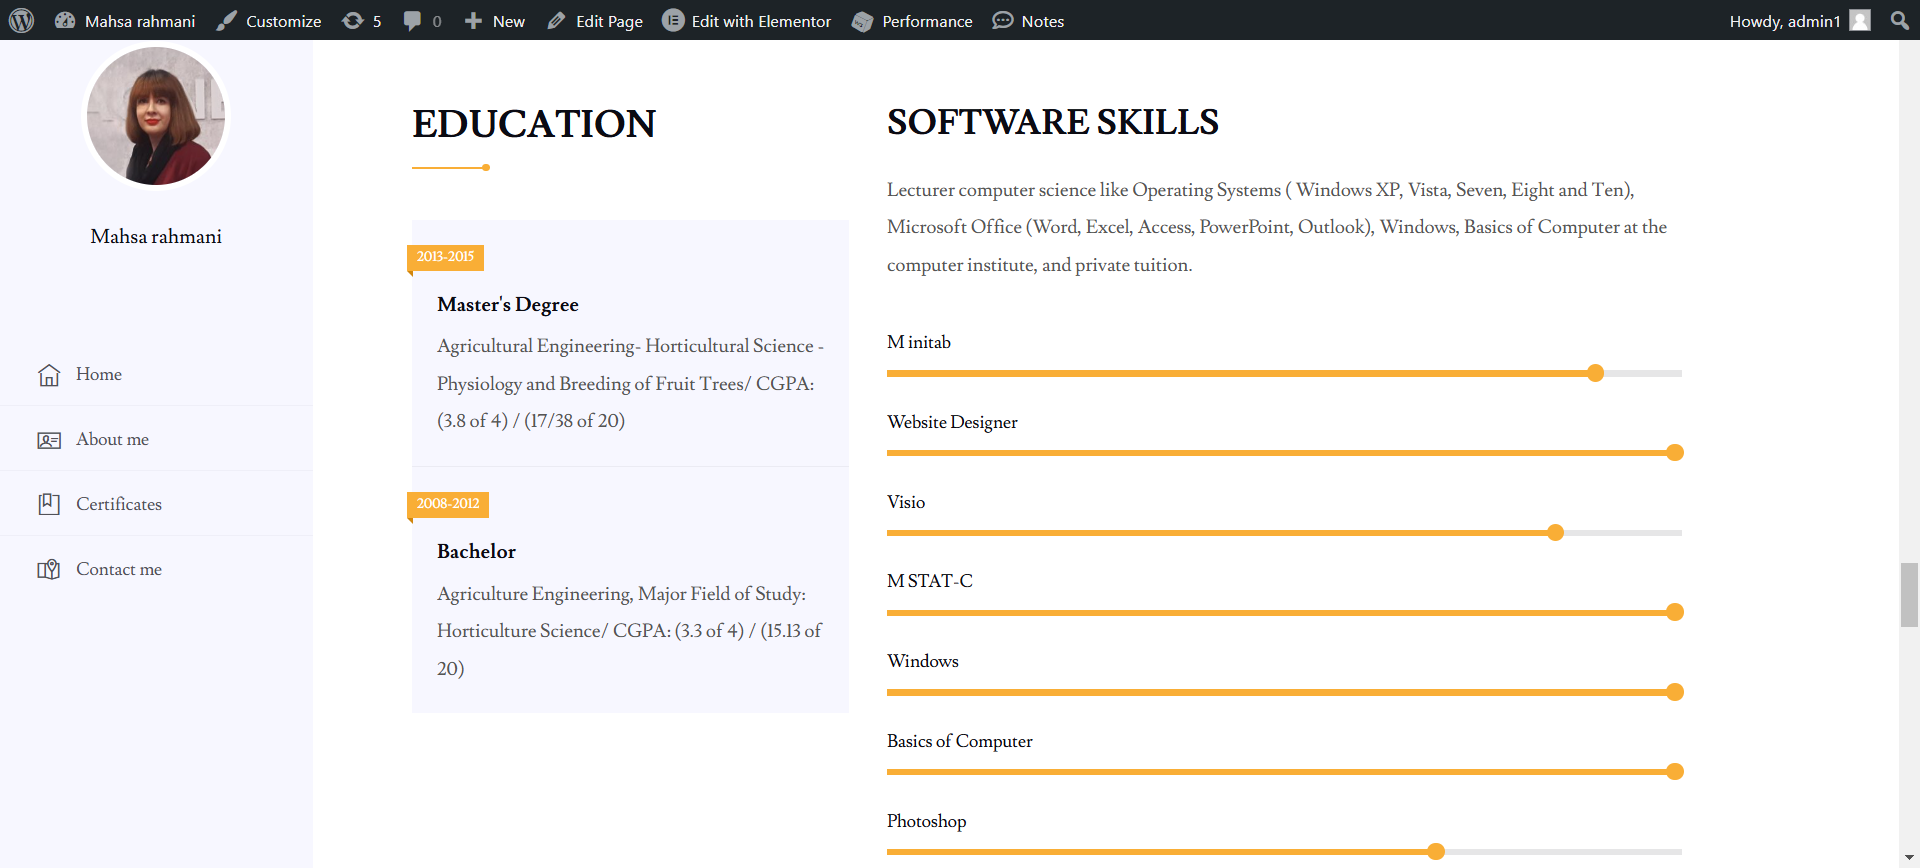Click the M STAT-C skill bar handle
The height and width of the screenshot is (868, 1920).
tap(1675, 612)
